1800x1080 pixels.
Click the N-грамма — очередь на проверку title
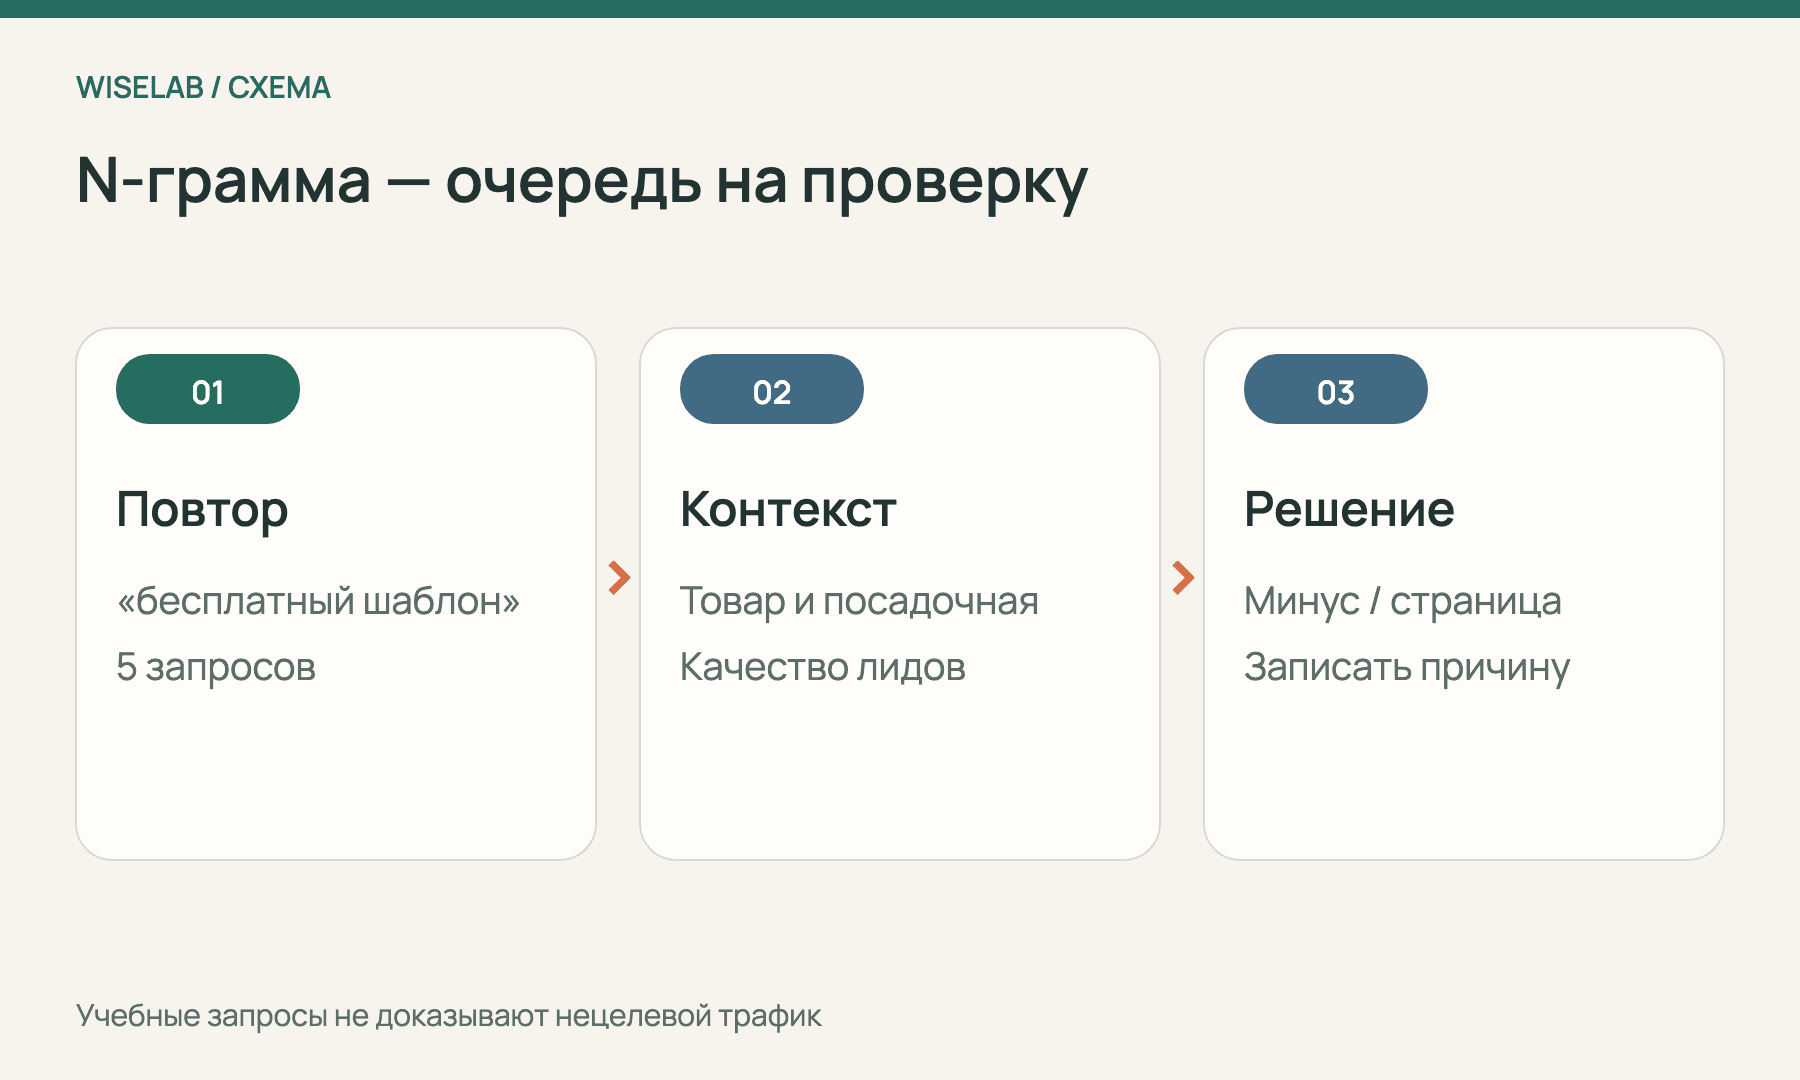tap(582, 182)
